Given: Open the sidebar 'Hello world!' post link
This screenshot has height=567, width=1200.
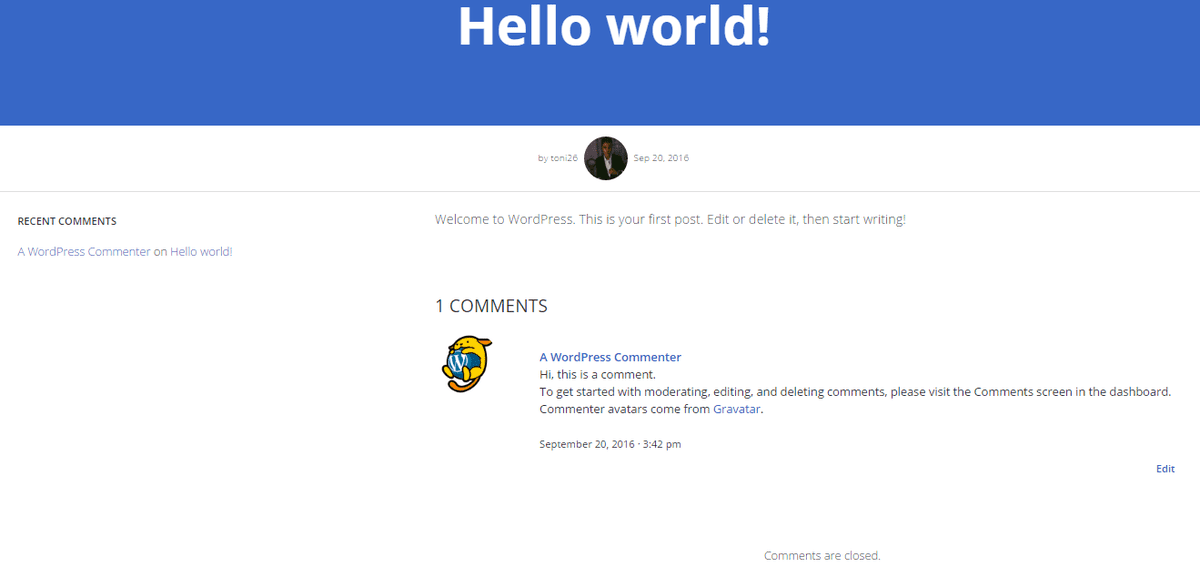Looking at the screenshot, I should (201, 252).
